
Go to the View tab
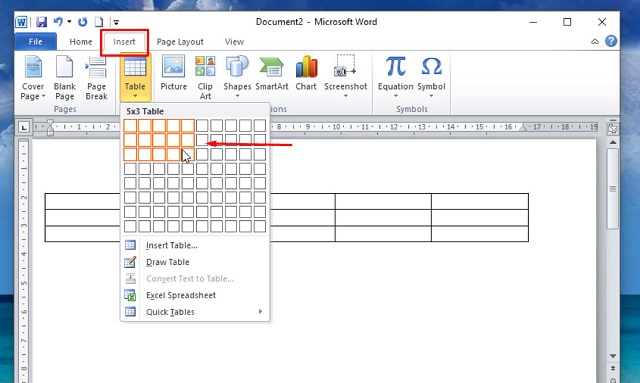coord(234,42)
